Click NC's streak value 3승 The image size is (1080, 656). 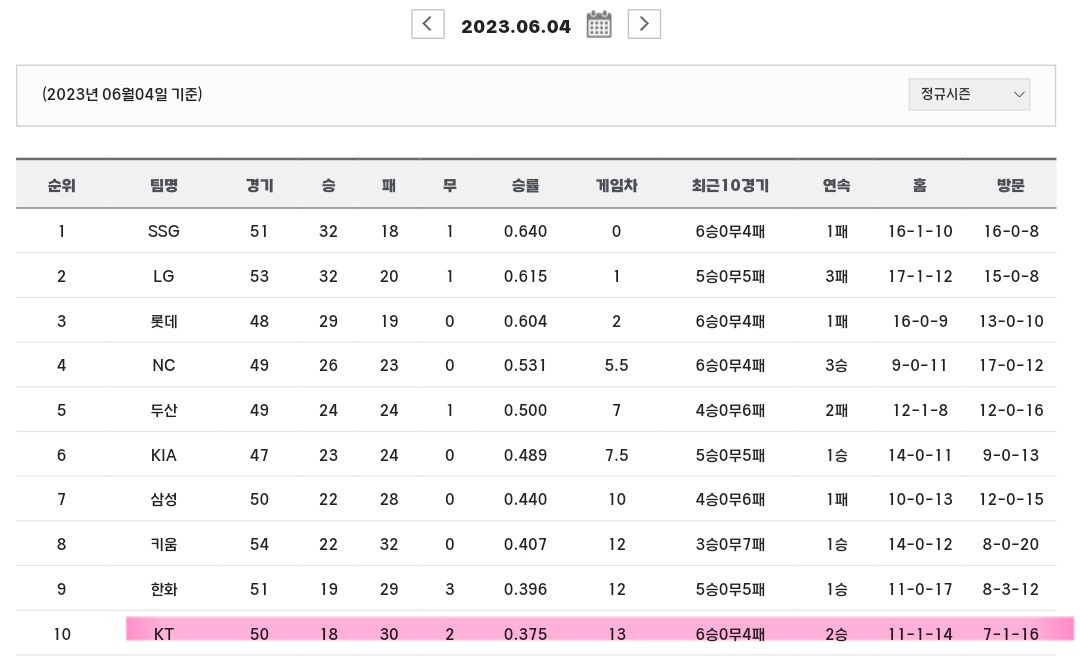click(x=836, y=365)
